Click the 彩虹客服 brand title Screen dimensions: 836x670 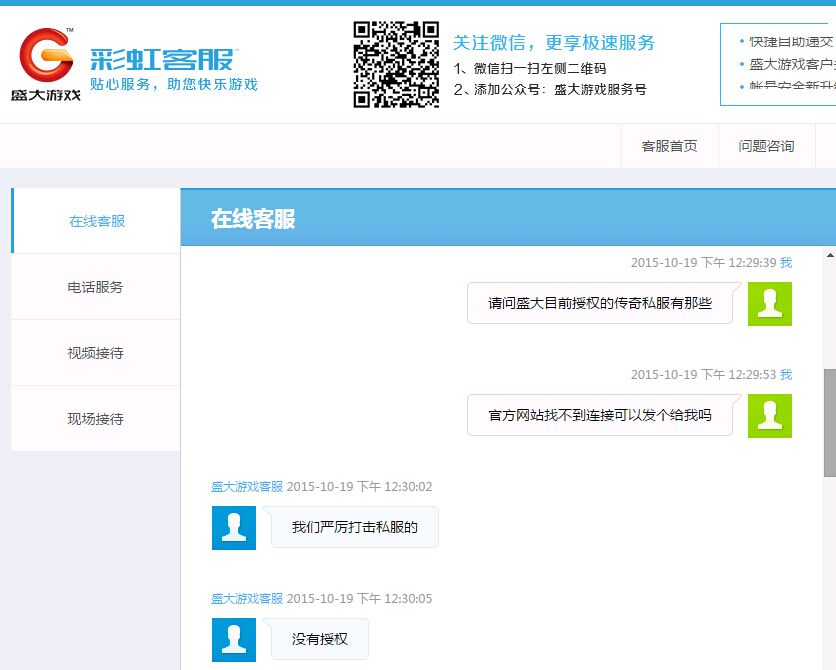pyautogui.click(x=162, y=58)
